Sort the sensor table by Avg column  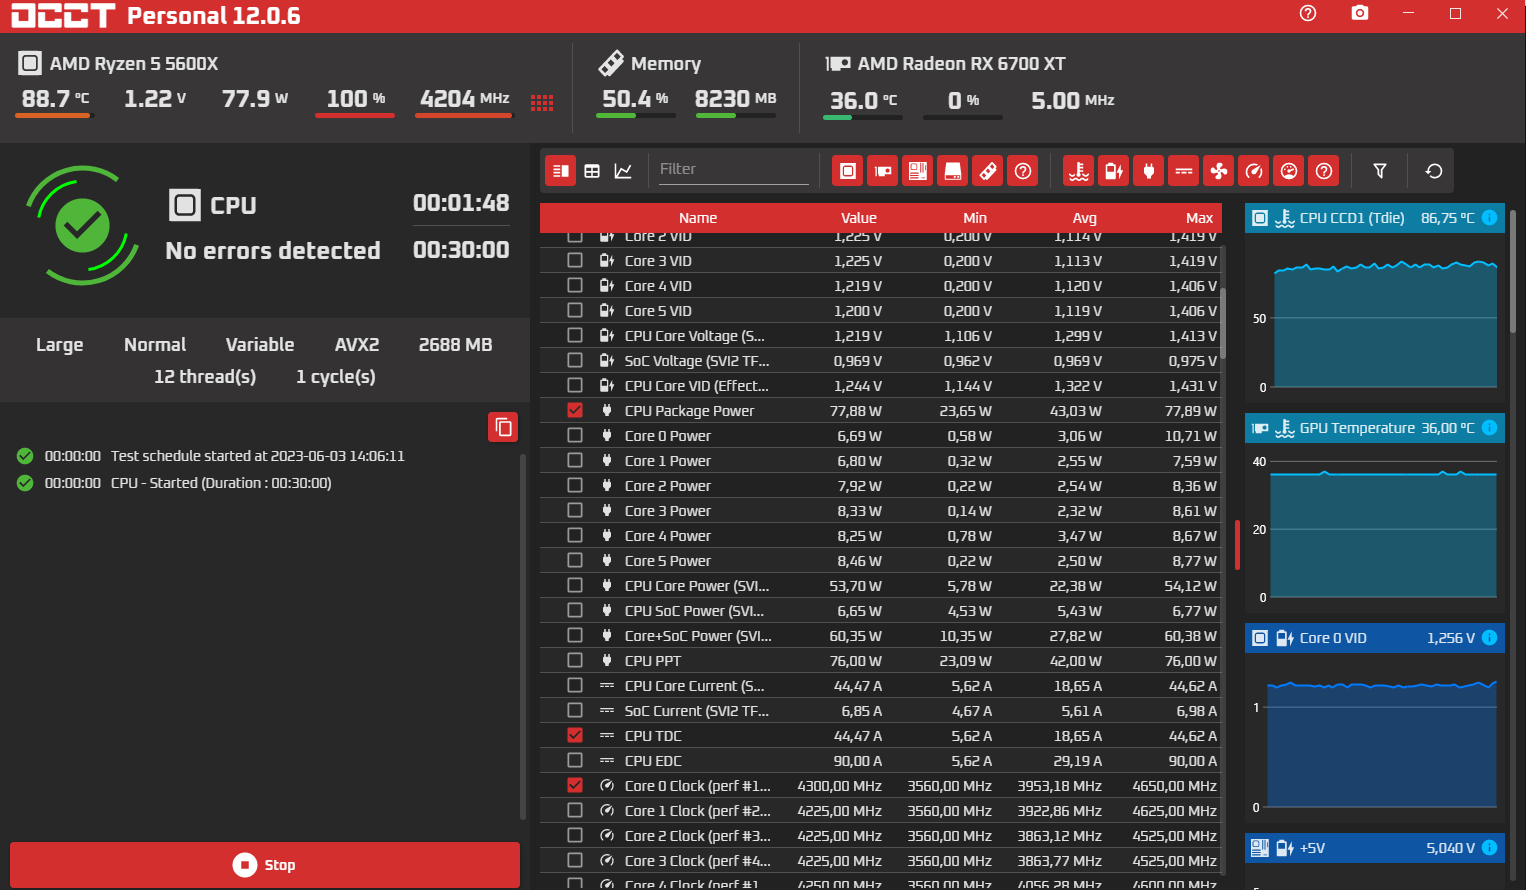[1085, 218]
